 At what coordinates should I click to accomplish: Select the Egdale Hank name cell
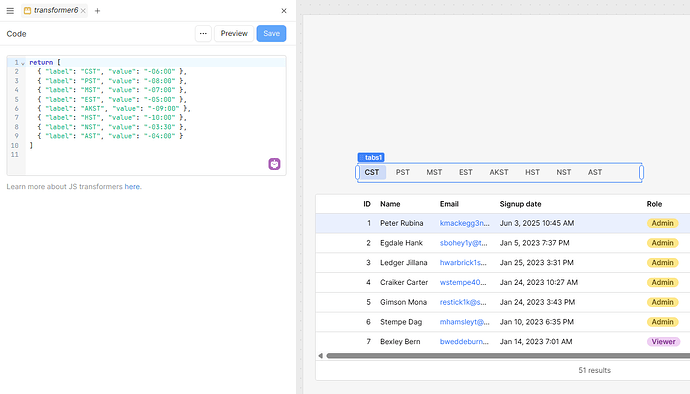401,243
